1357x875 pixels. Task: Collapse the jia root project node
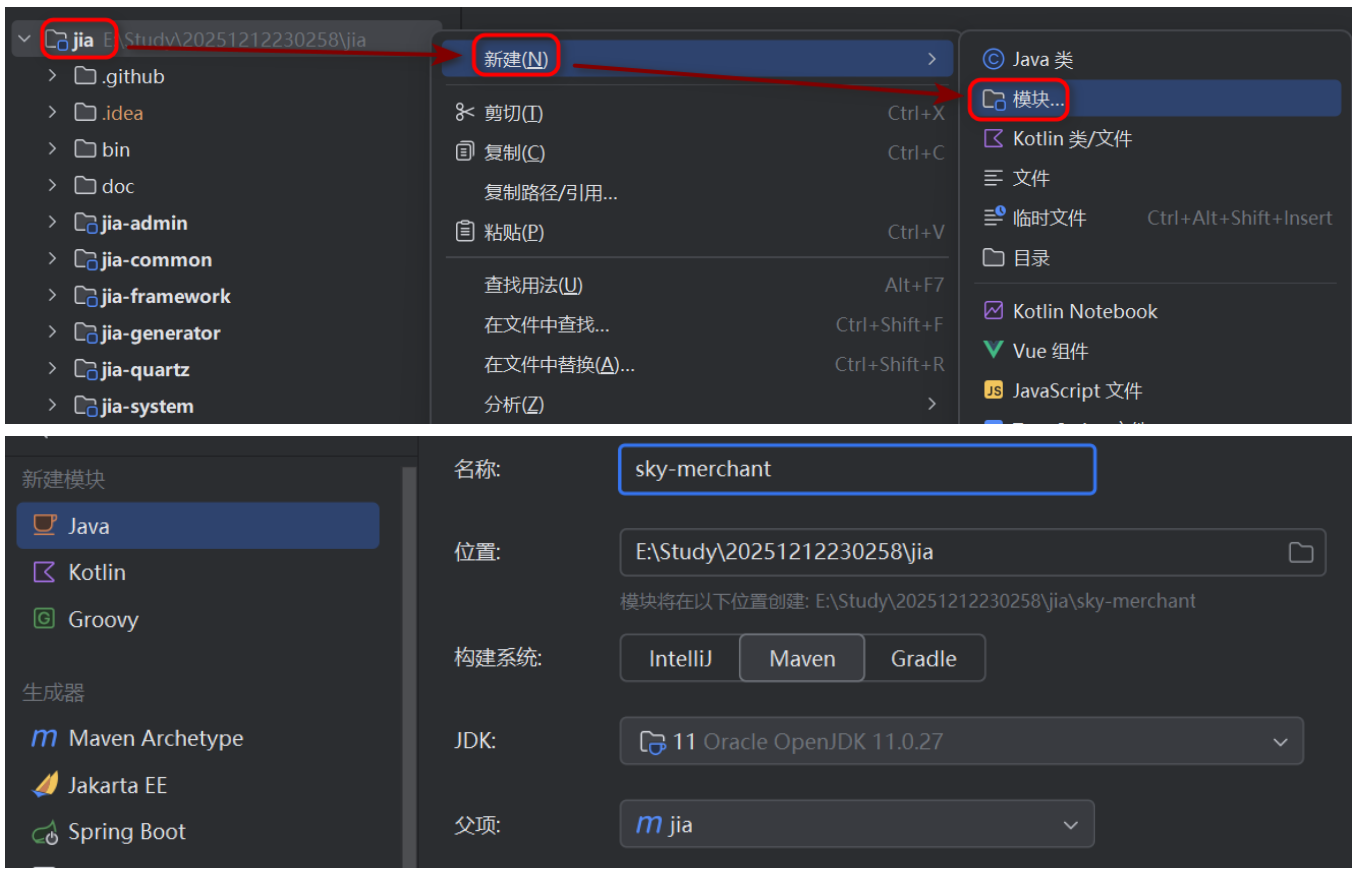click(25, 40)
